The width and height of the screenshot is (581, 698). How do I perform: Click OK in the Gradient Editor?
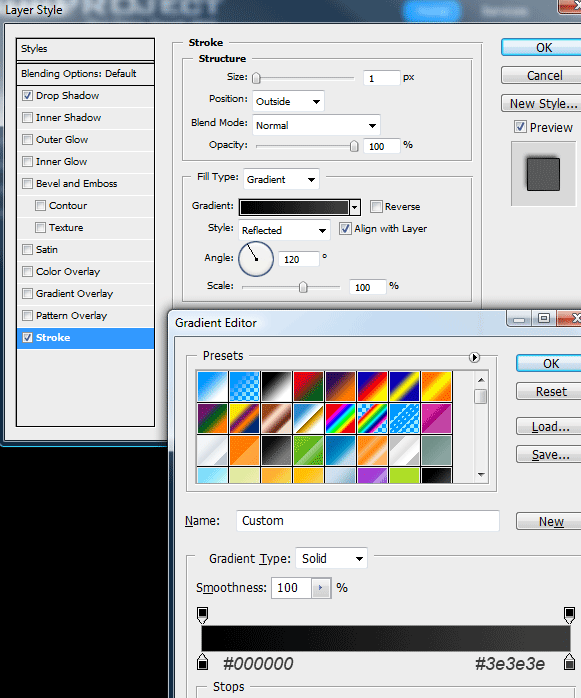tap(549, 363)
